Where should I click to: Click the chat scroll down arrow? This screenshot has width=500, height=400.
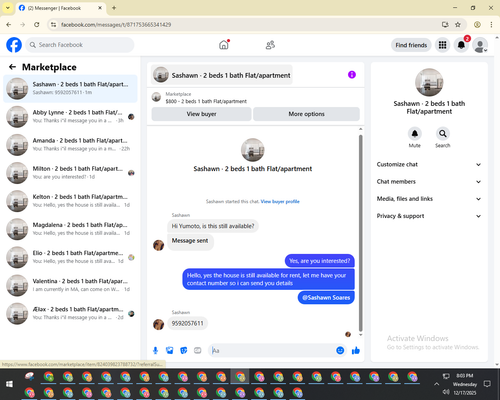pyautogui.click(x=360, y=335)
